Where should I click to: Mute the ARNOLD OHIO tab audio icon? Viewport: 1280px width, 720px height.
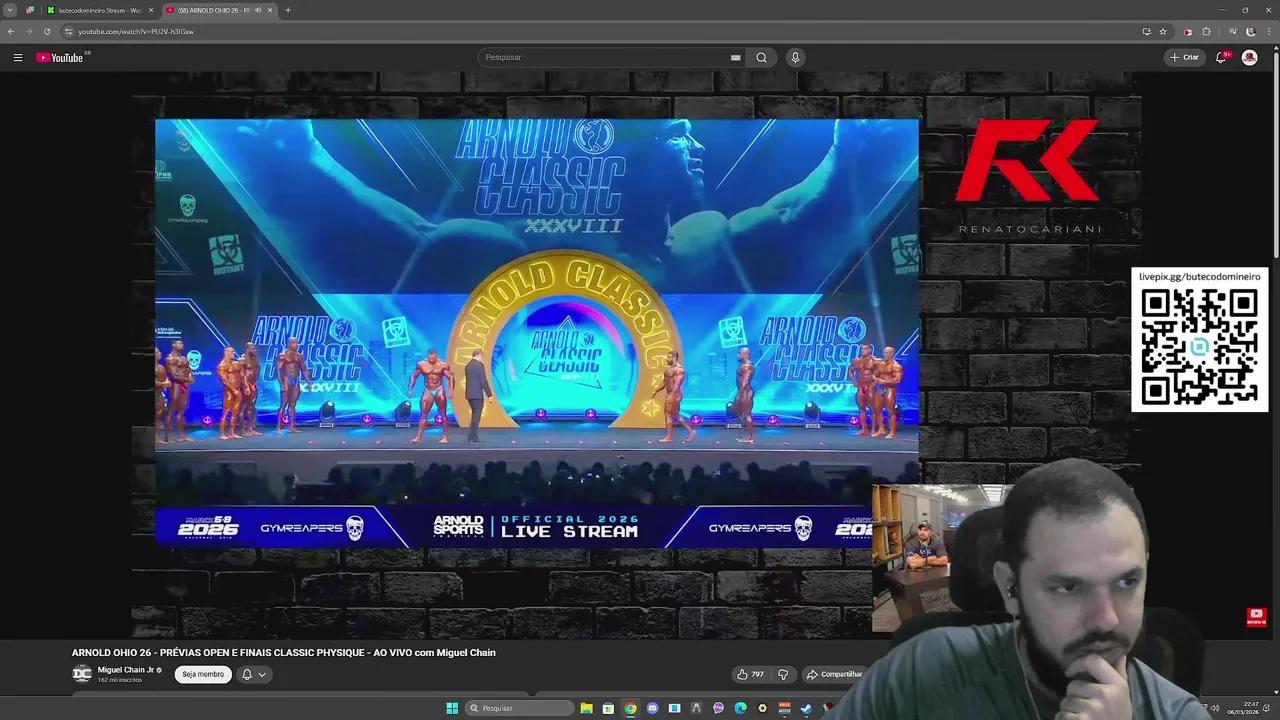258,10
